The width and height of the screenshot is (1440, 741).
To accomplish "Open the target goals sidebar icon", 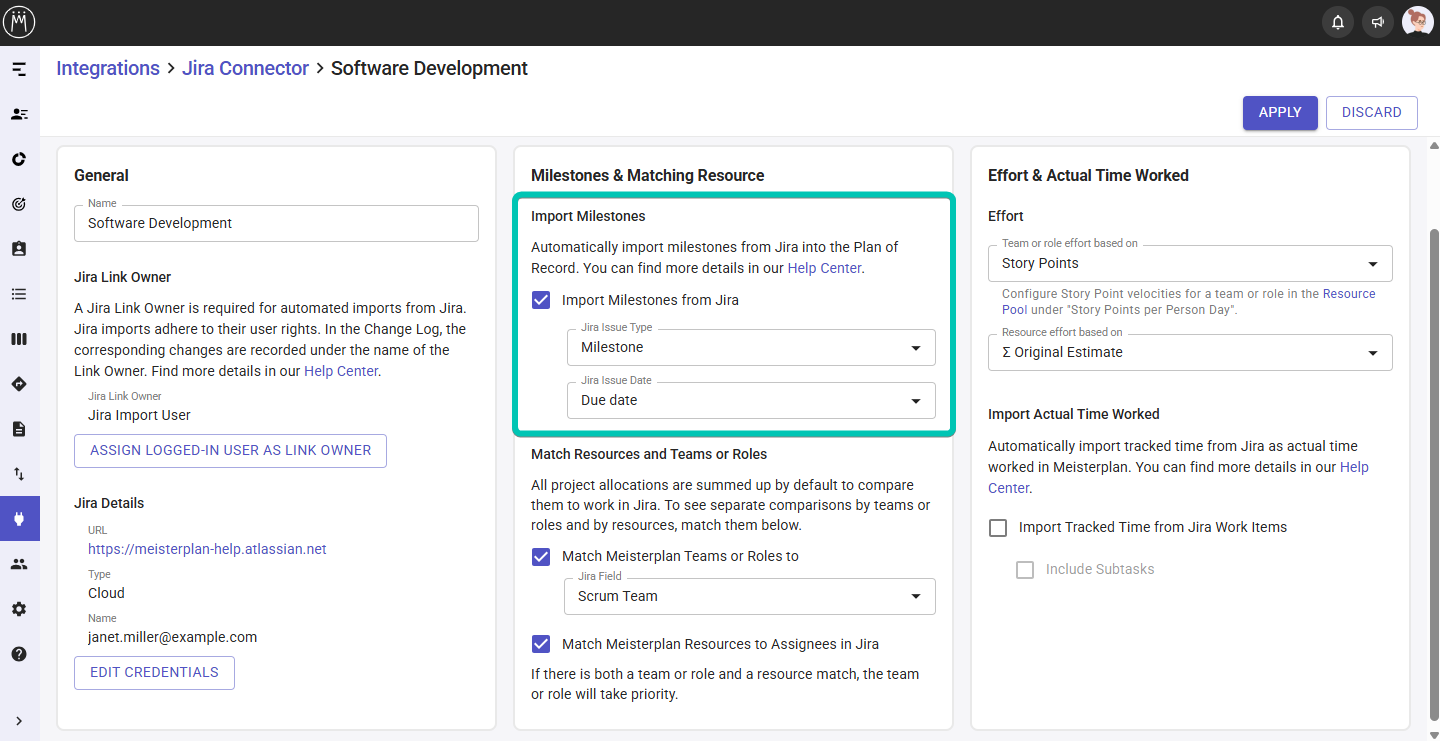I will coord(19,204).
